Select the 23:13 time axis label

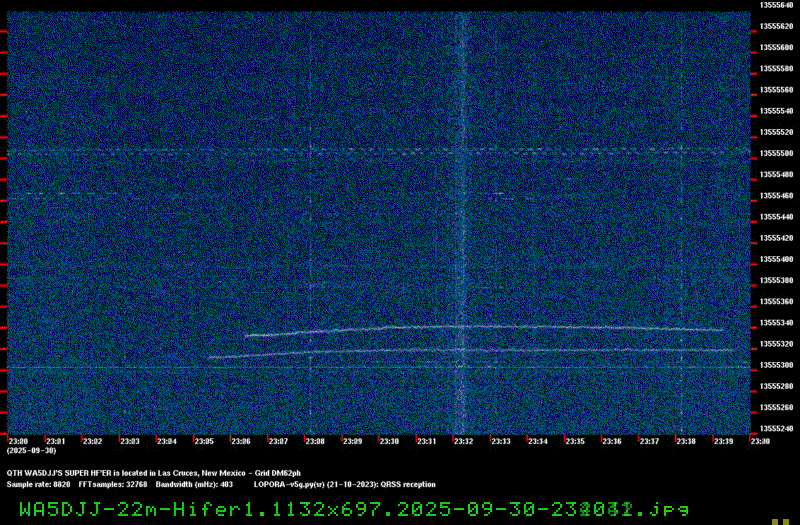point(501,441)
